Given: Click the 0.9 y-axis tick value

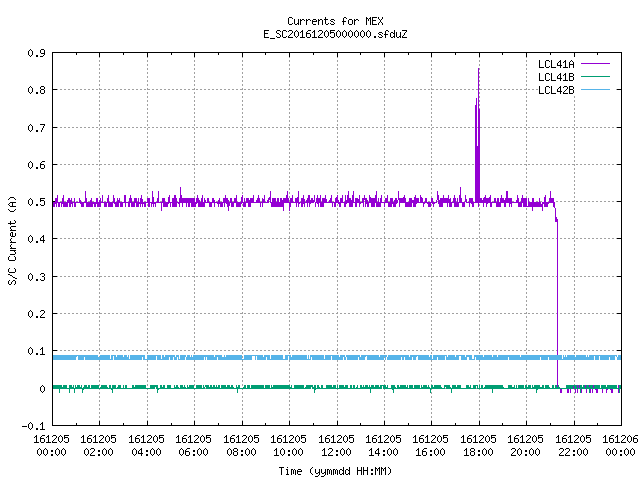Looking at the screenshot, I should pyautogui.click(x=36, y=53).
